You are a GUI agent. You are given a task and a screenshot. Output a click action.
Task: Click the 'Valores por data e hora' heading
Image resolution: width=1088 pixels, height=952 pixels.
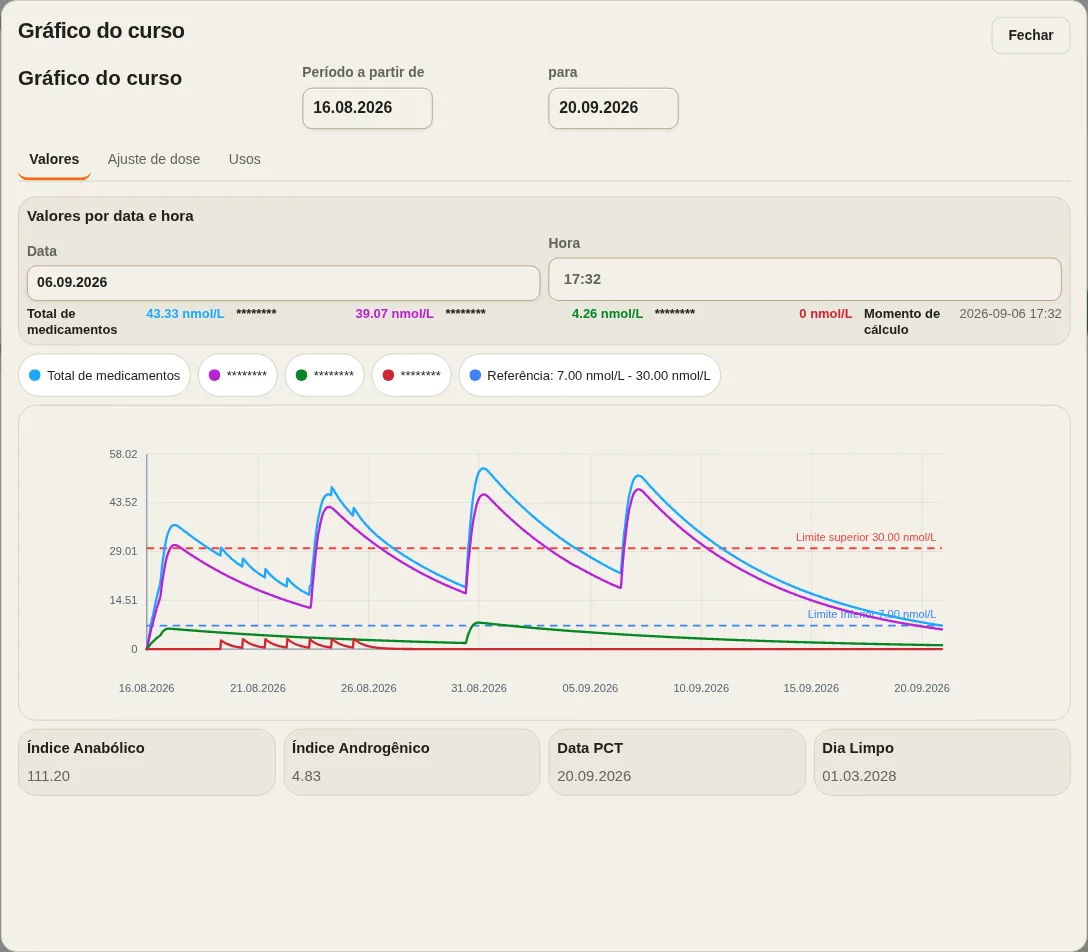coord(110,216)
